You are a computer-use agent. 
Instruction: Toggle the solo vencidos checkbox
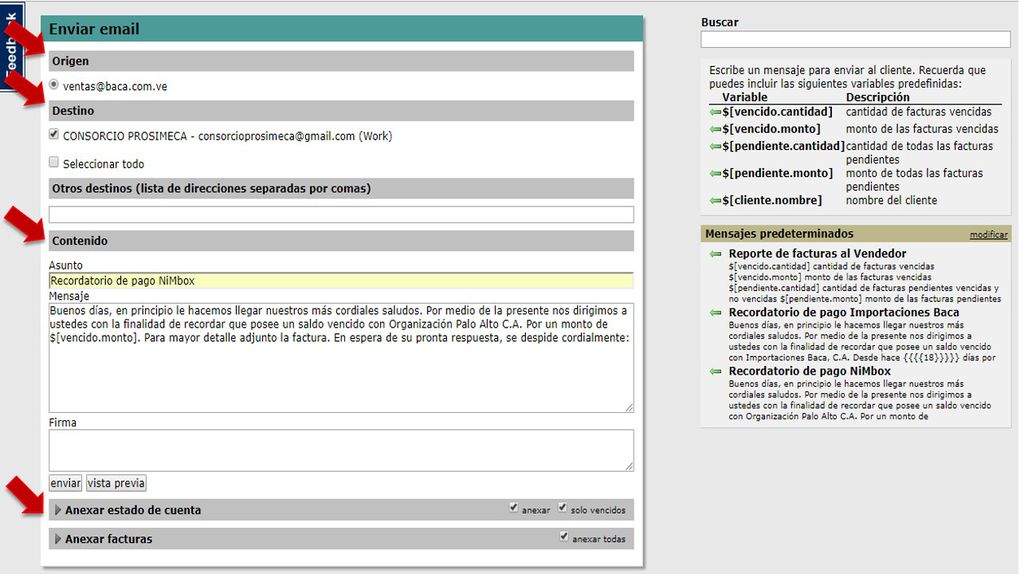562,508
